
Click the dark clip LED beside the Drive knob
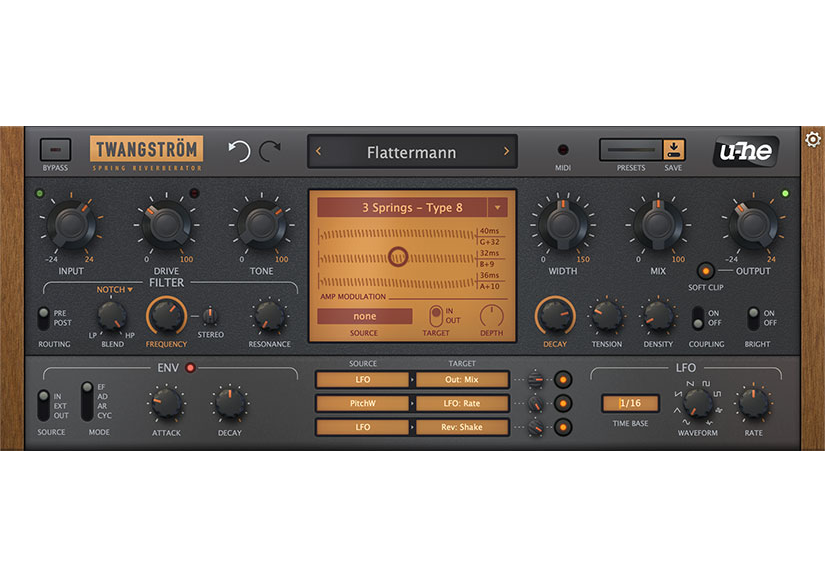(194, 193)
